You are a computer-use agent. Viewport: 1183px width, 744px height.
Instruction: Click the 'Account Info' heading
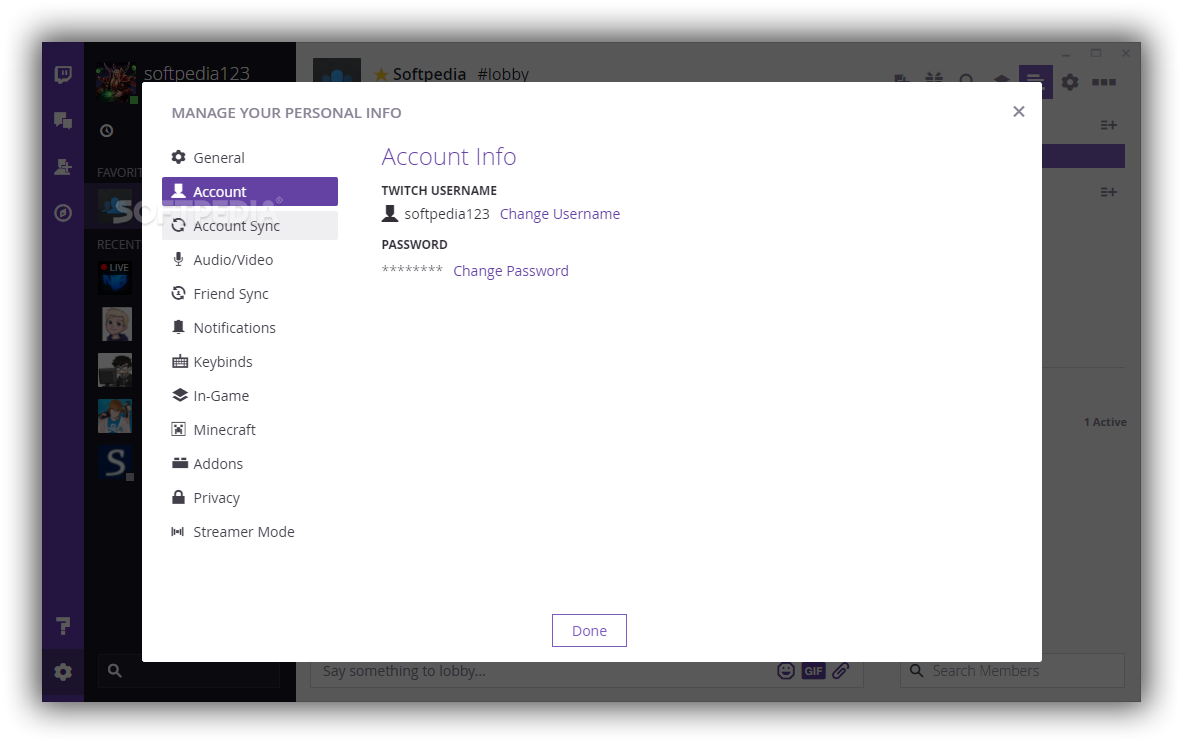point(449,156)
